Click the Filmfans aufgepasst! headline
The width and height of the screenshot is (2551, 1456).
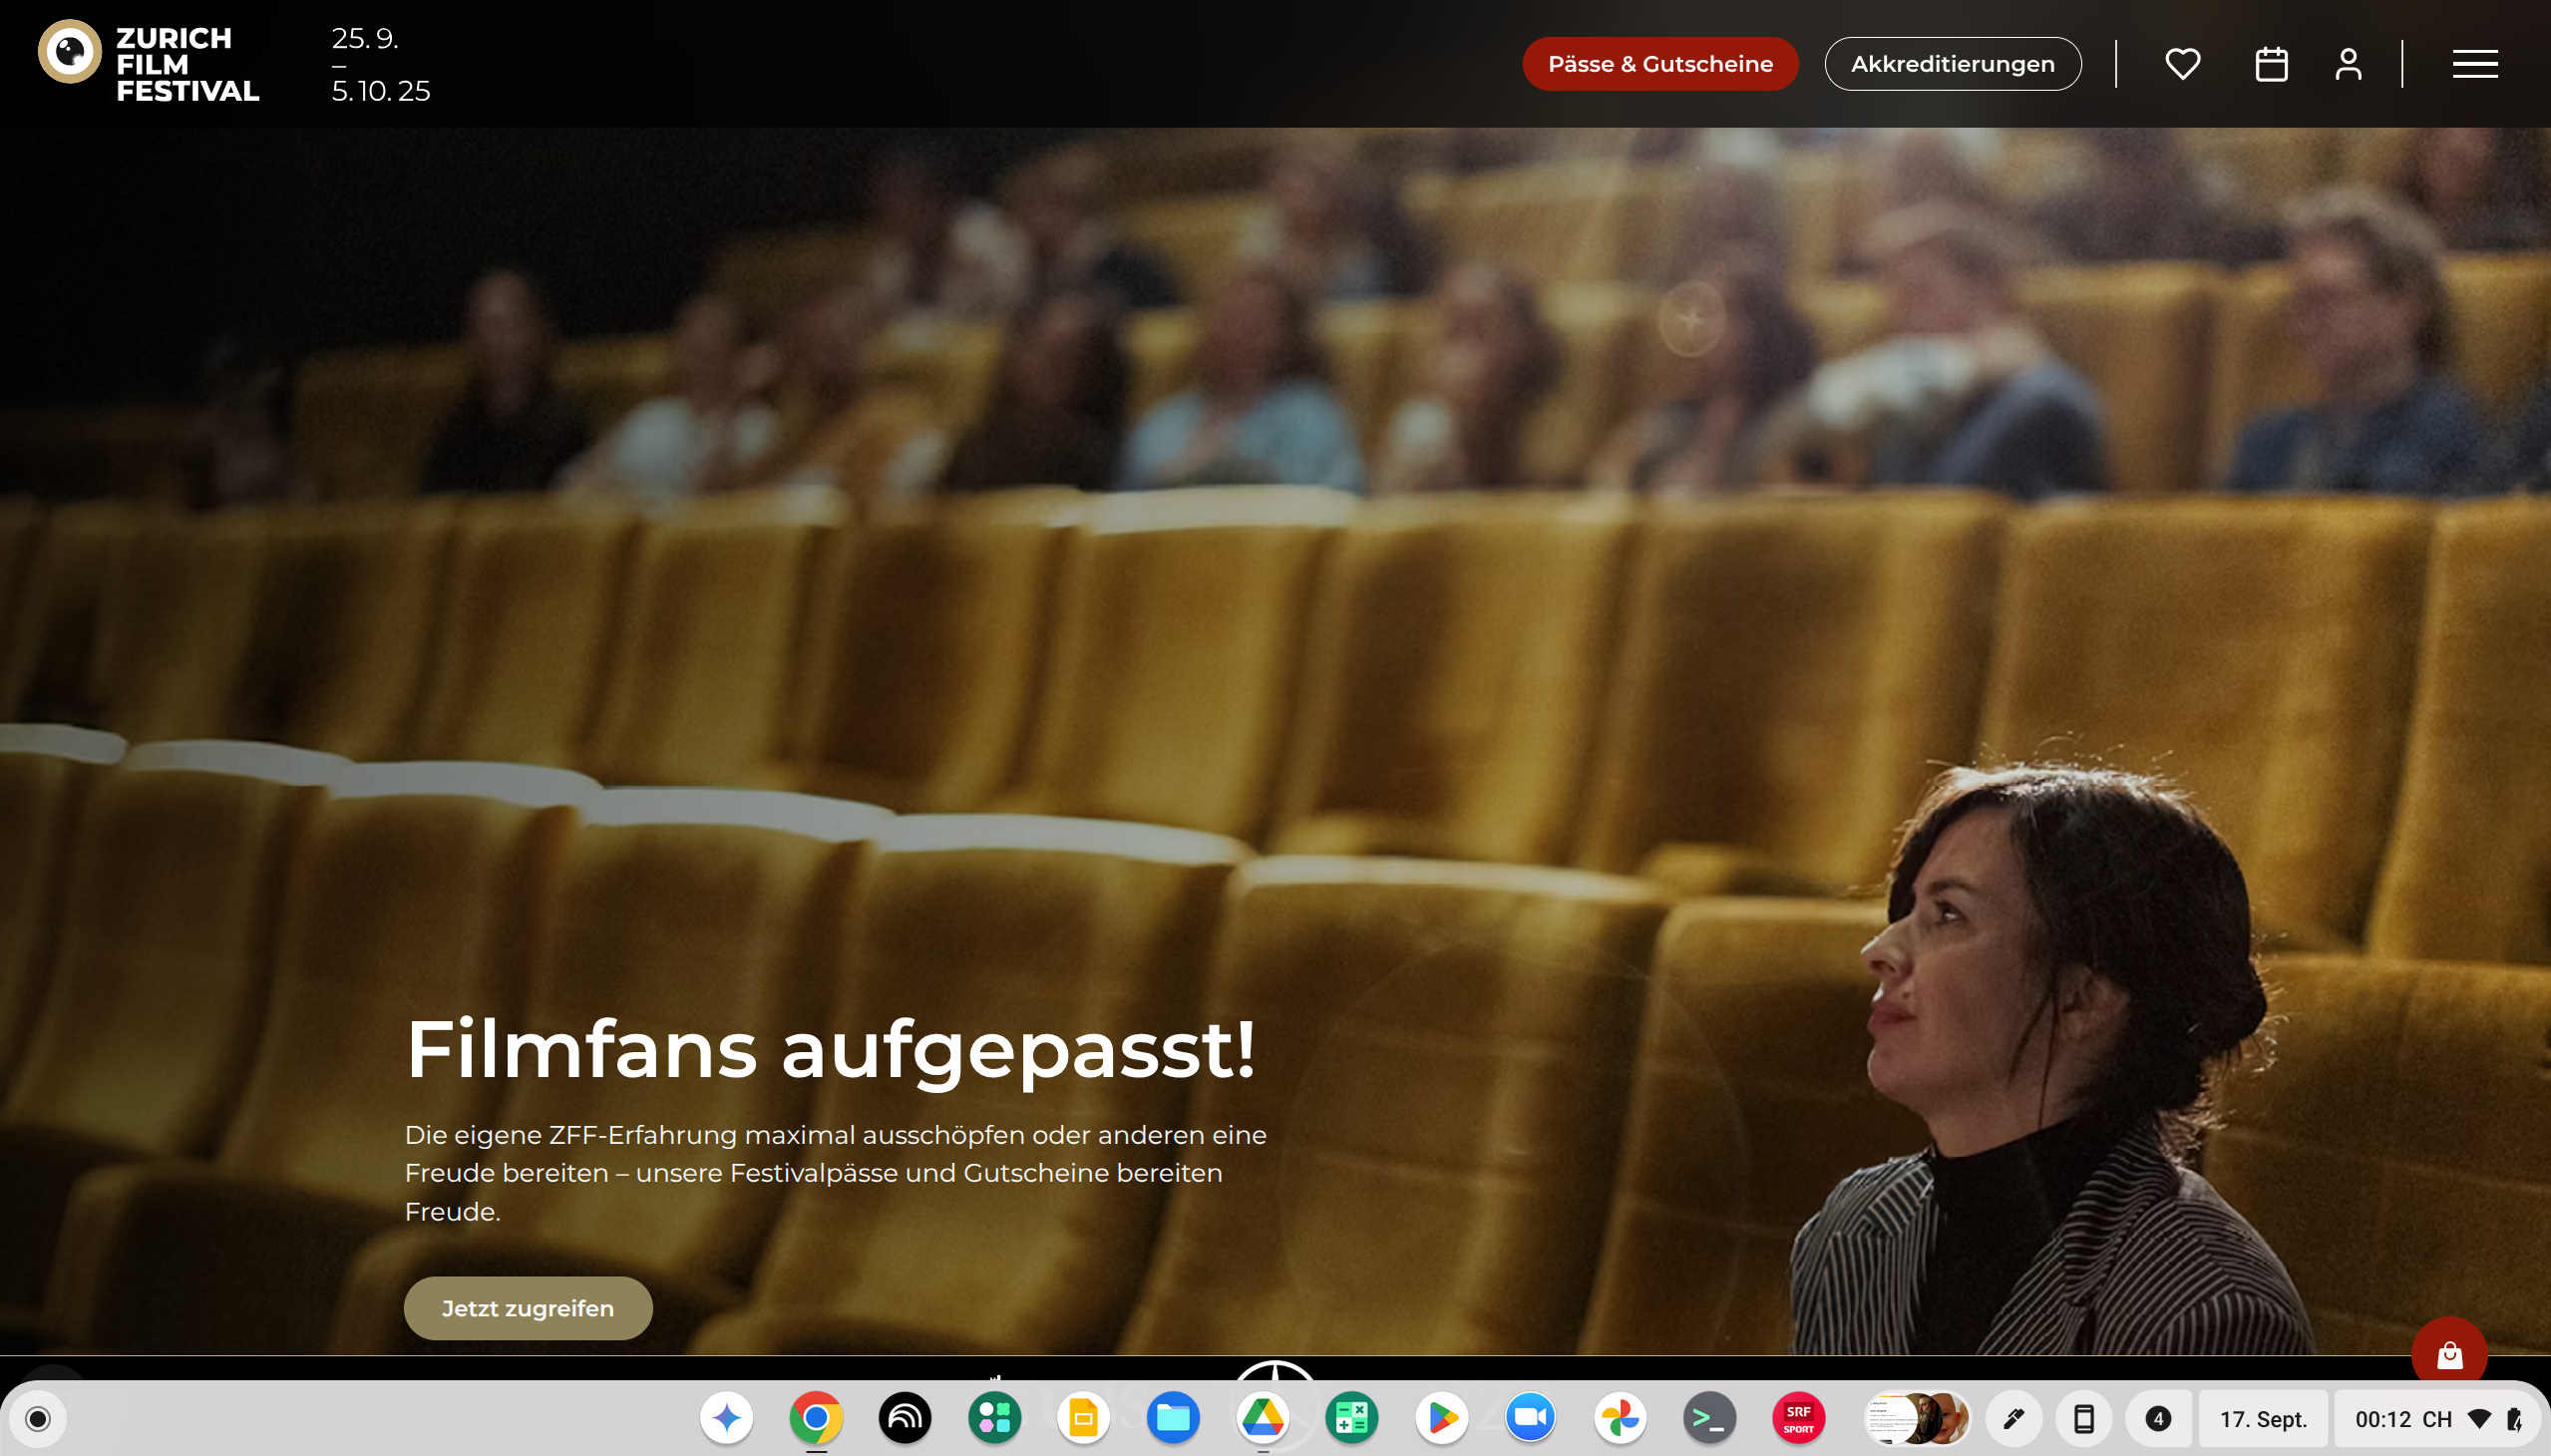click(x=830, y=1049)
